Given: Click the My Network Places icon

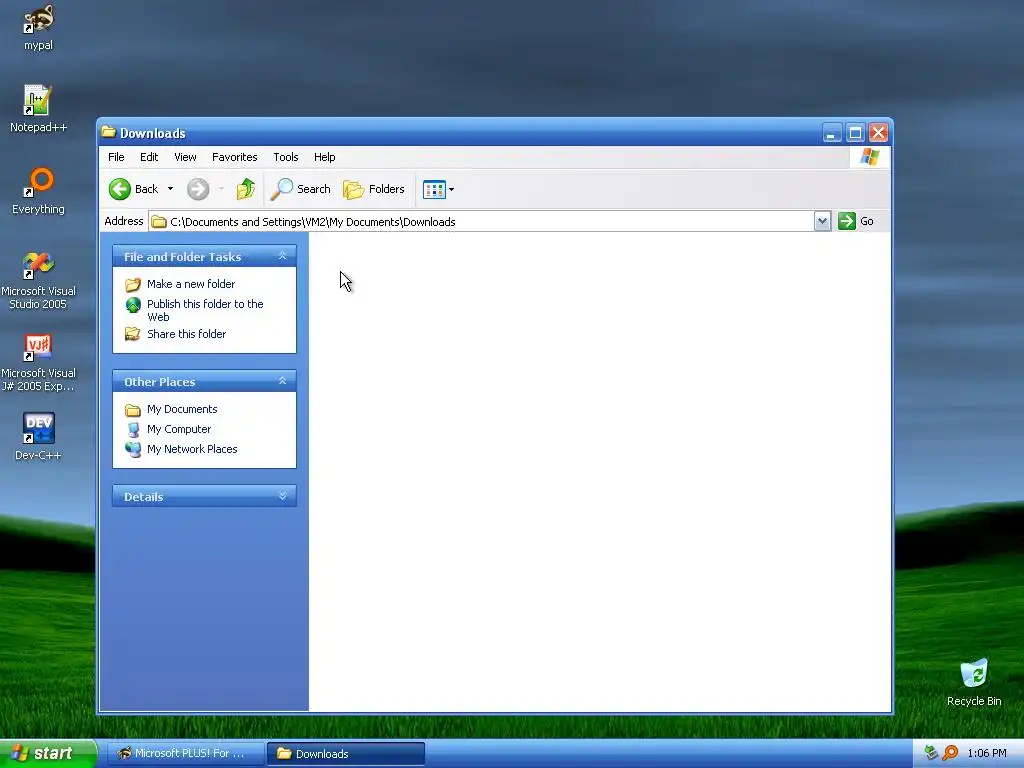Looking at the screenshot, I should click(x=133, y=449).
